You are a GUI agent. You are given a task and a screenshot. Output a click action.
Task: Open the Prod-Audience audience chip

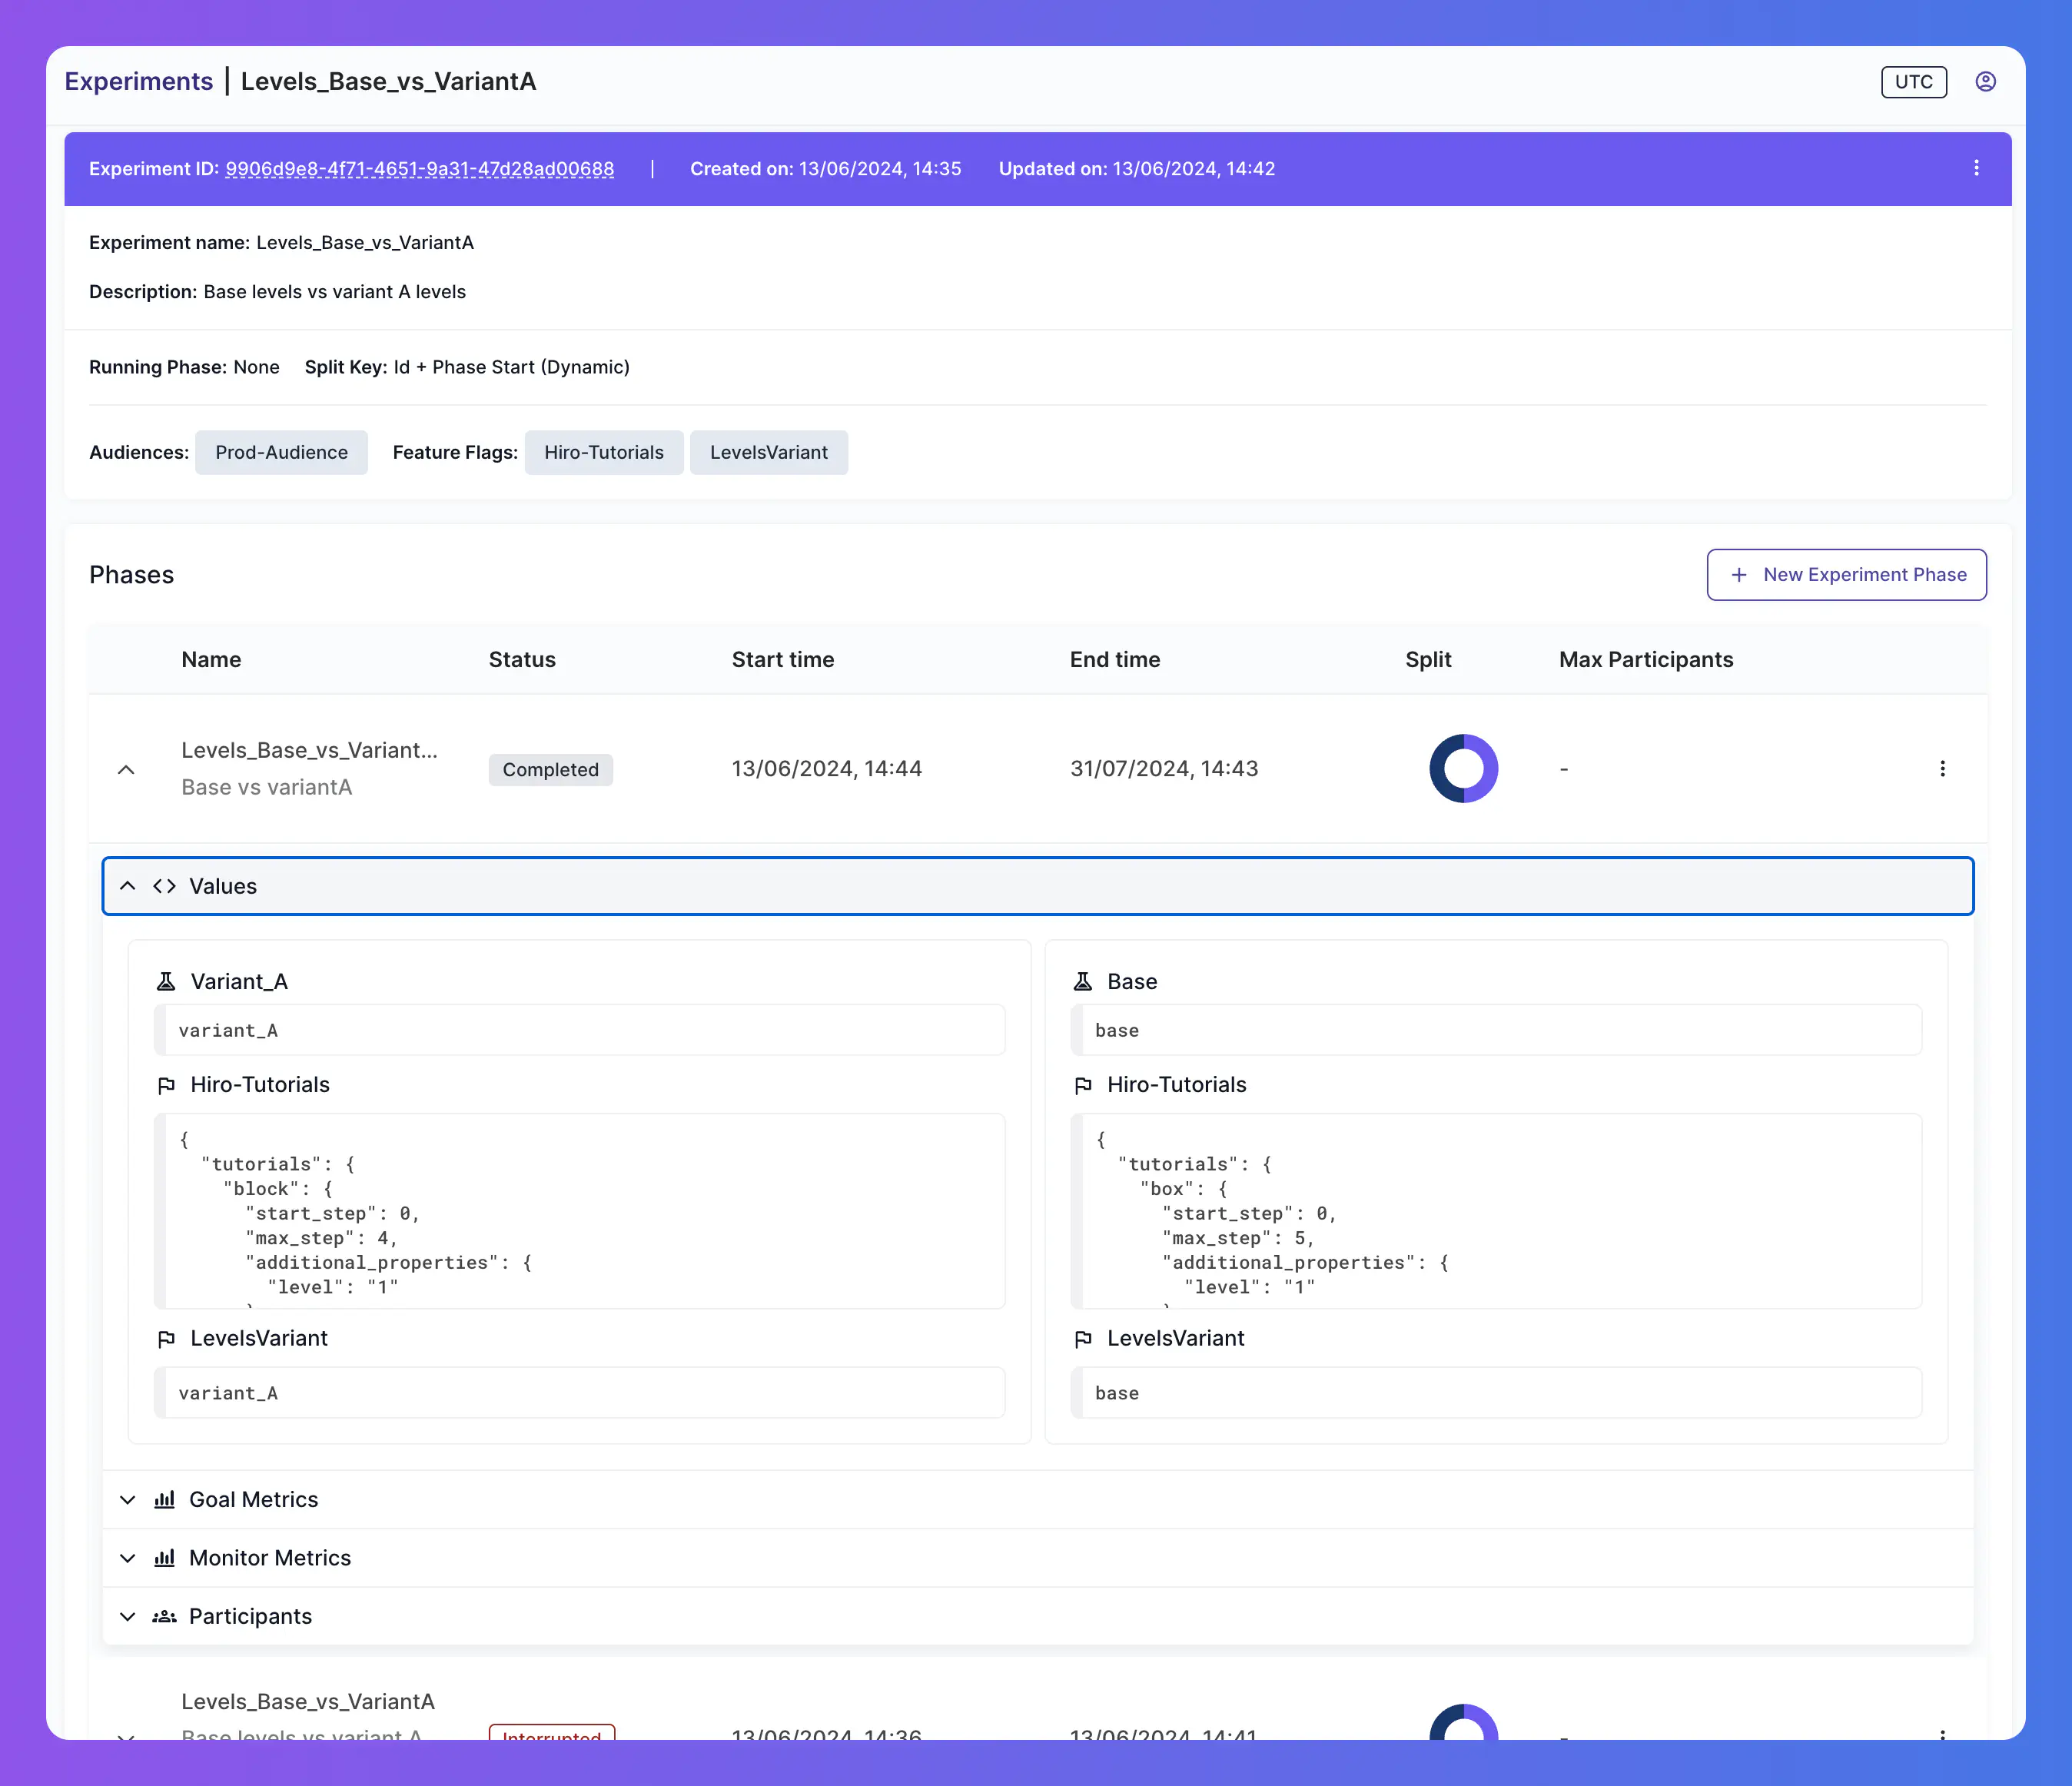281,453
